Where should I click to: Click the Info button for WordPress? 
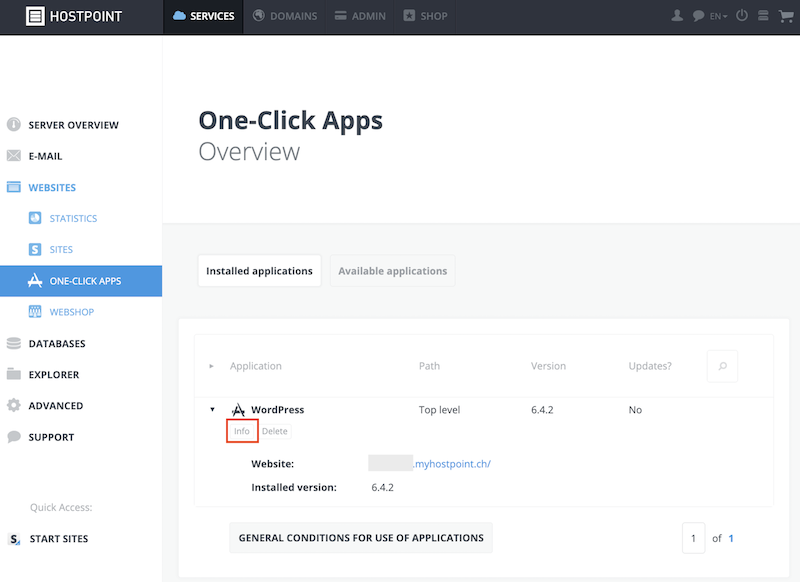pyautogui.click(x=242, y=431)
